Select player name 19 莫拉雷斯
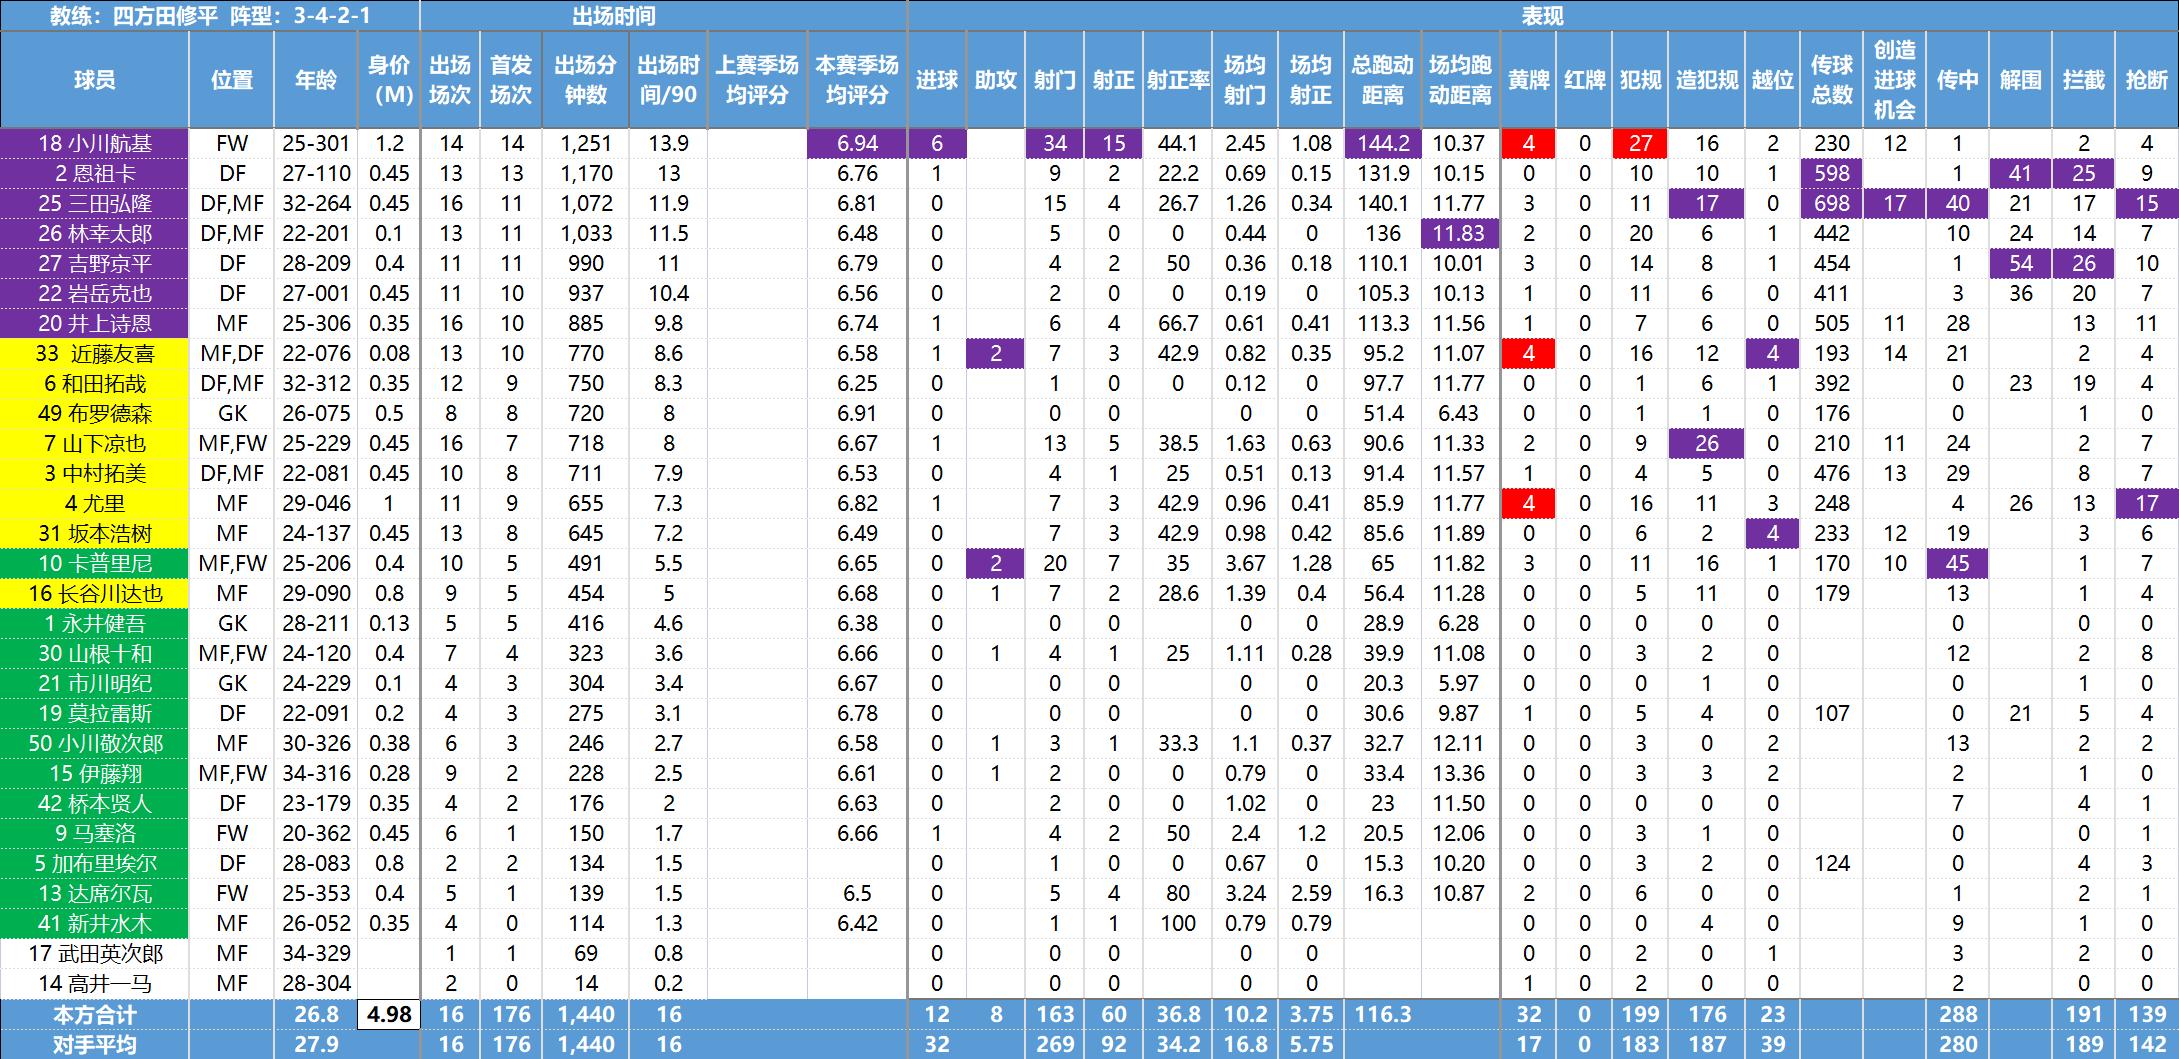The width and height of the screenshot is (2179, 1059). tap(95, 713)
